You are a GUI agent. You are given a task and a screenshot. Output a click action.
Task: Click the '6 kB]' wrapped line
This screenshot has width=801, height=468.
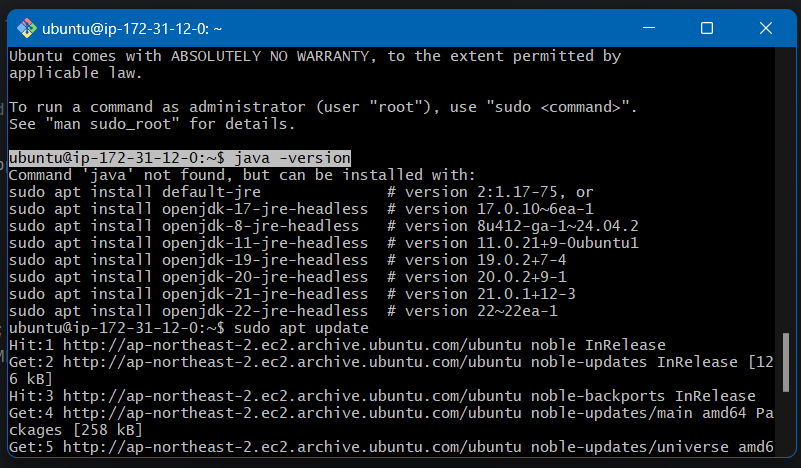coord(31,379)
